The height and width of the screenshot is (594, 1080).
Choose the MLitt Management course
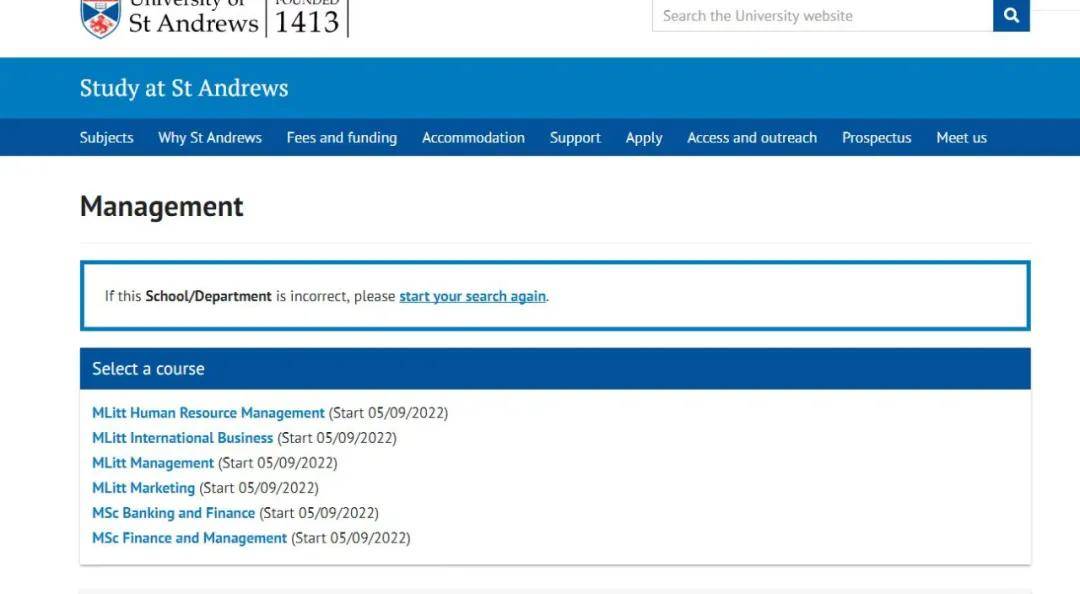[153, 463]
